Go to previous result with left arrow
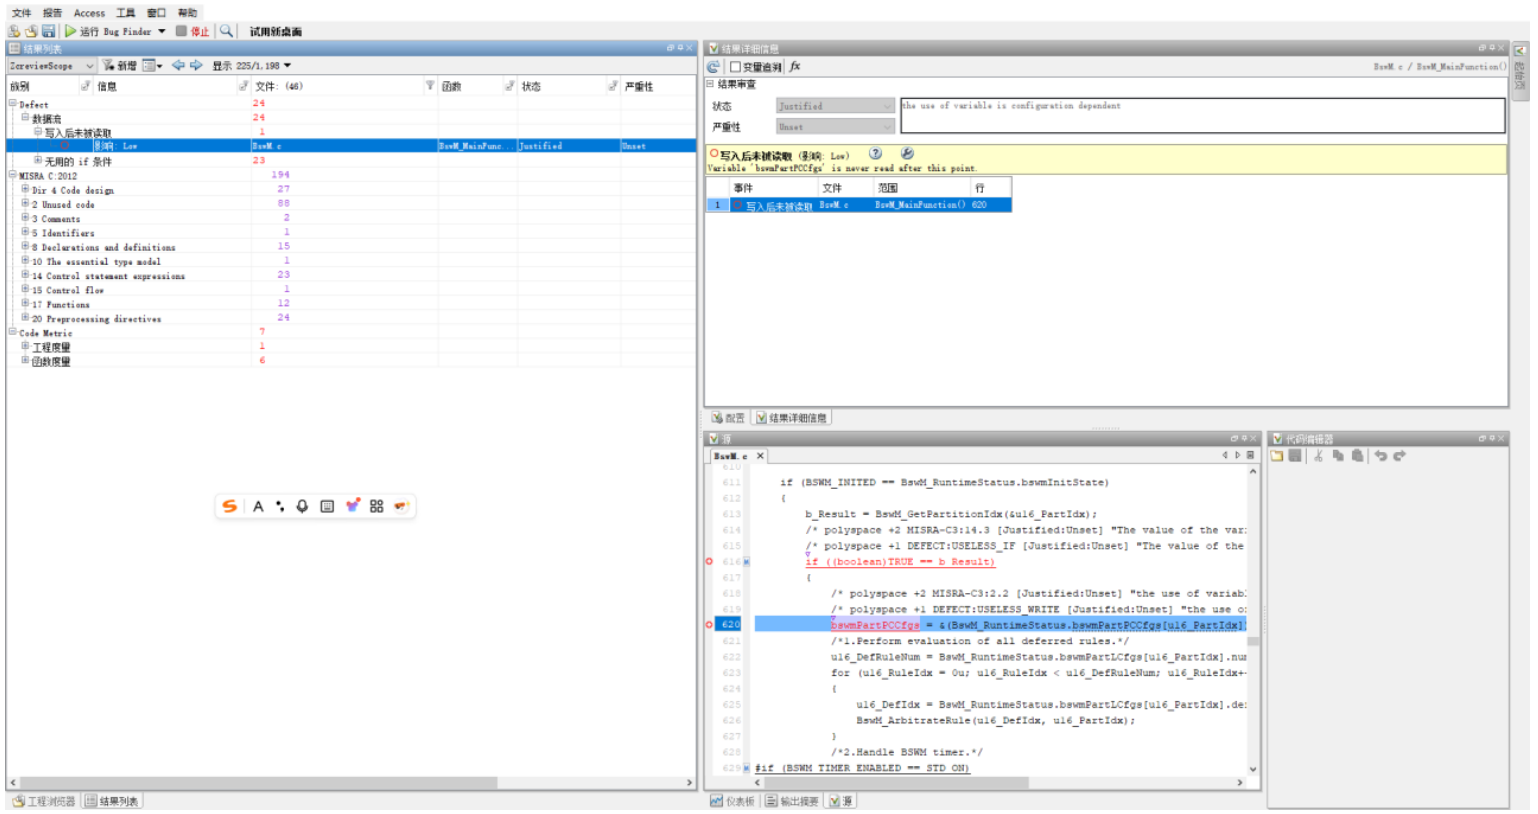Screen dimensions: 1538x814 (x=178, y=65)
